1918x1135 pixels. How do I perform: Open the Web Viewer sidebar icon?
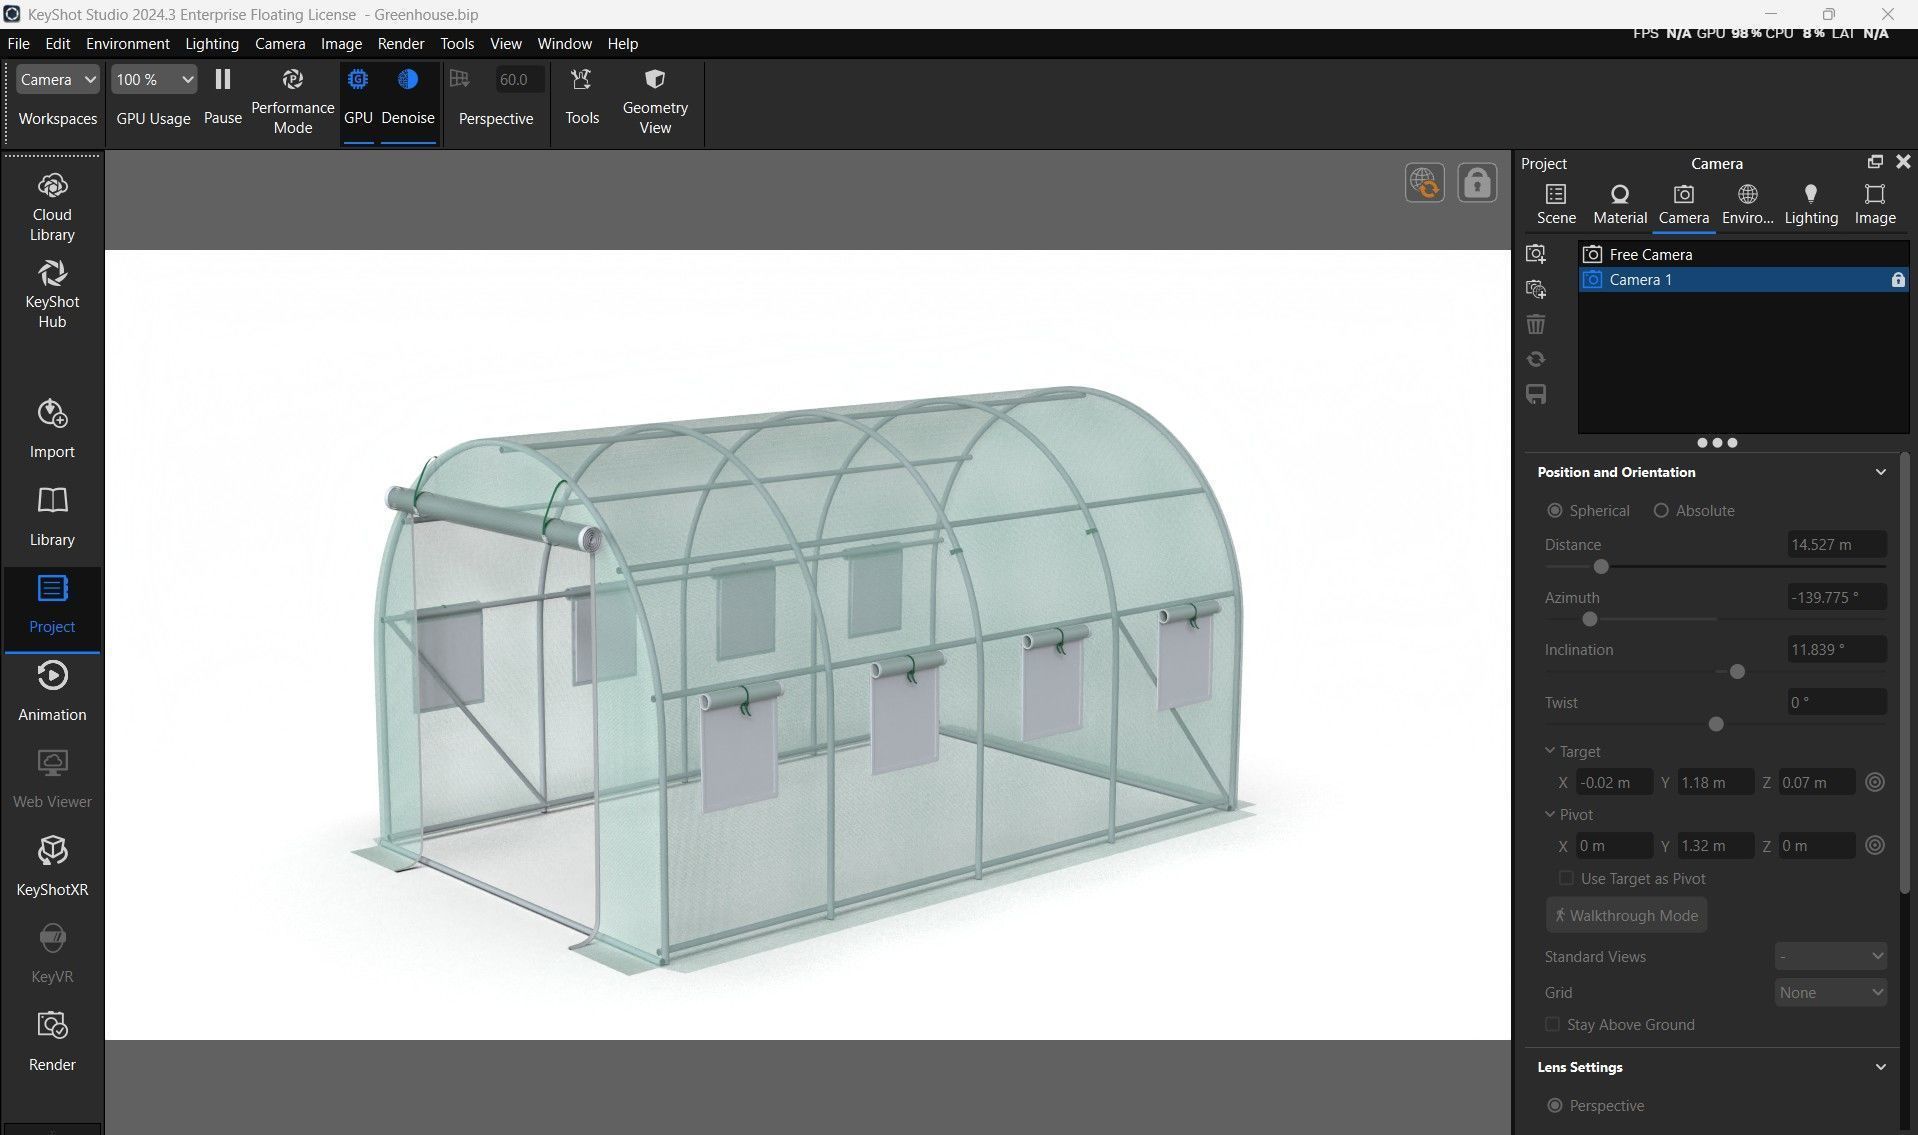click(52, 779)
